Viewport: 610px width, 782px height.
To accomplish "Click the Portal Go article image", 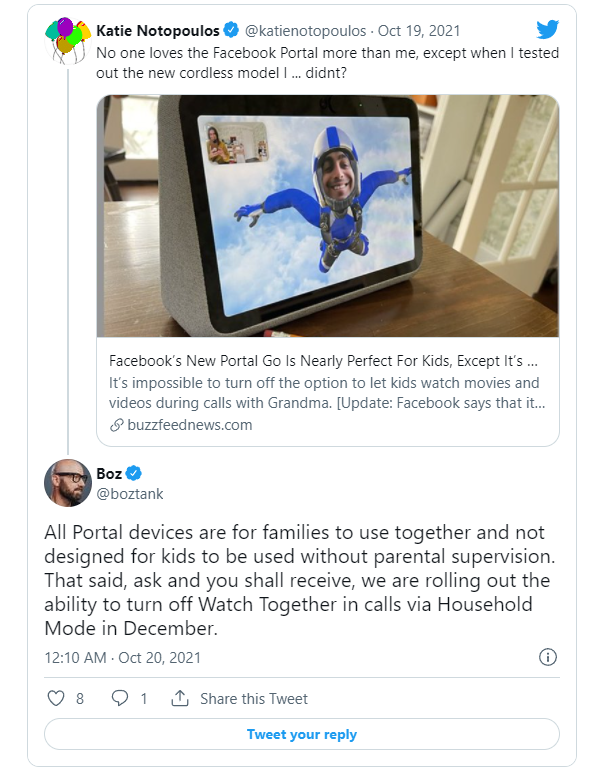I will (x=328, y=216).
